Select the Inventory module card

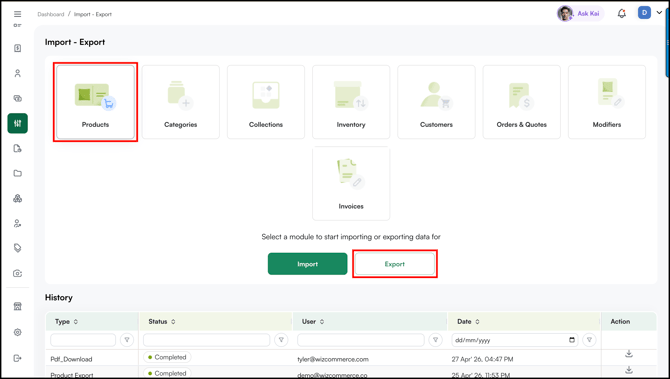point(351,102)
